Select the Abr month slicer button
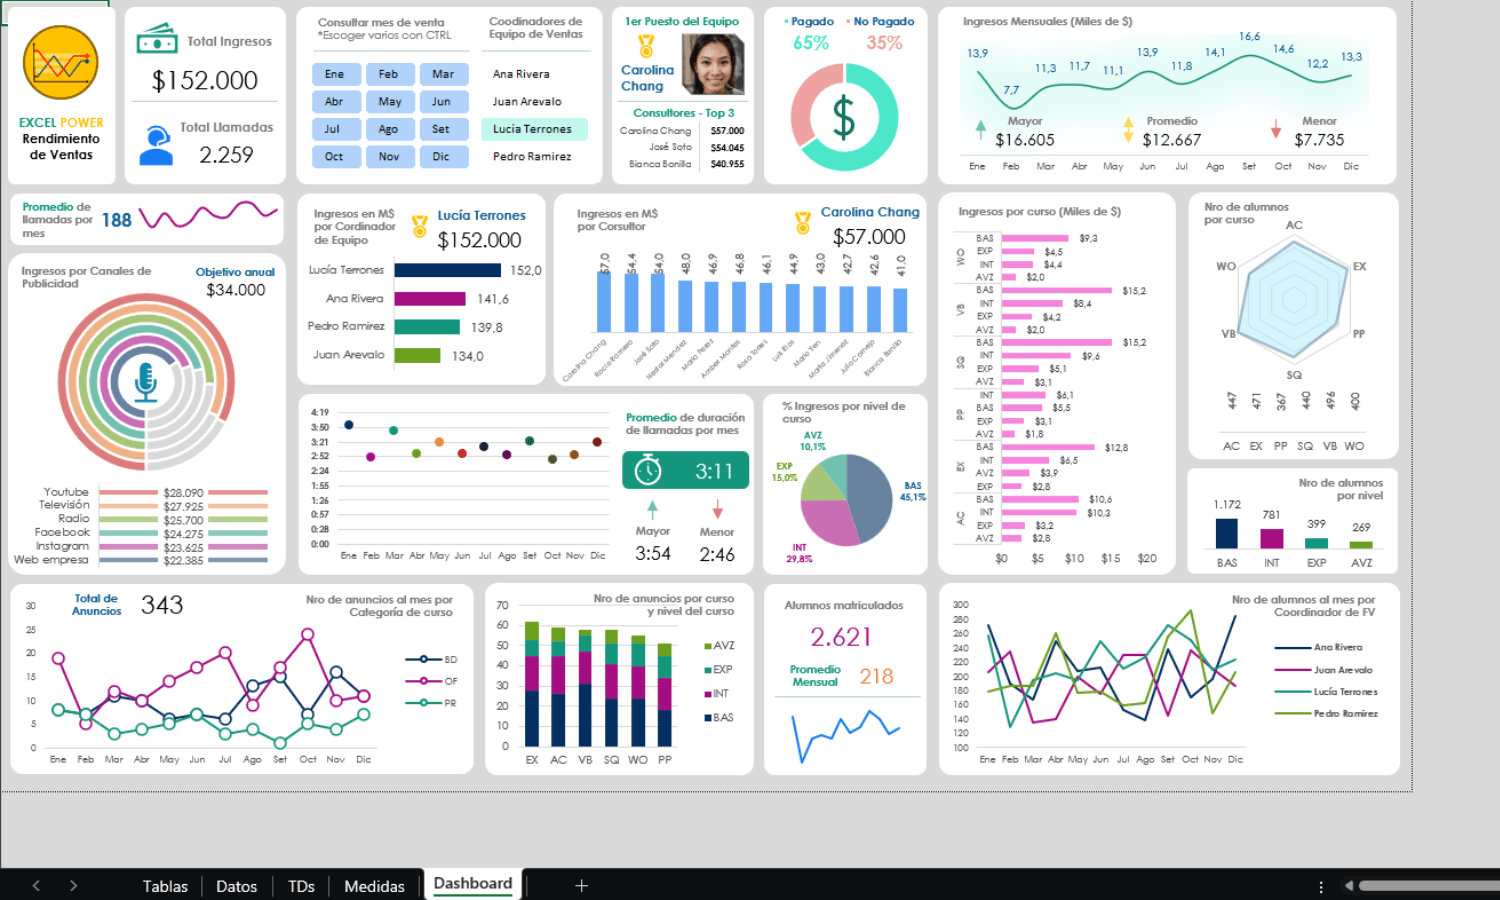This screenshot has height=900, width=1500. click(x=335, y=101)
